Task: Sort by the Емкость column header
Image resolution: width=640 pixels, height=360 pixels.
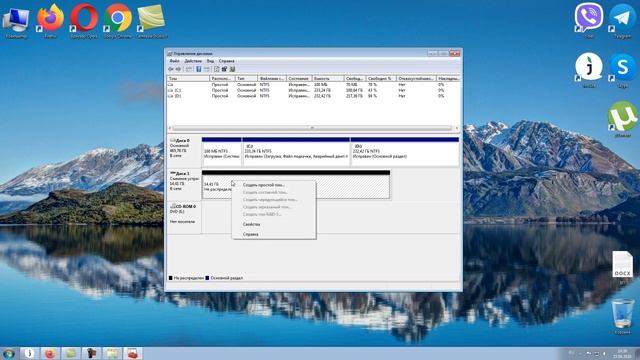Action: [x=328, y=78]
